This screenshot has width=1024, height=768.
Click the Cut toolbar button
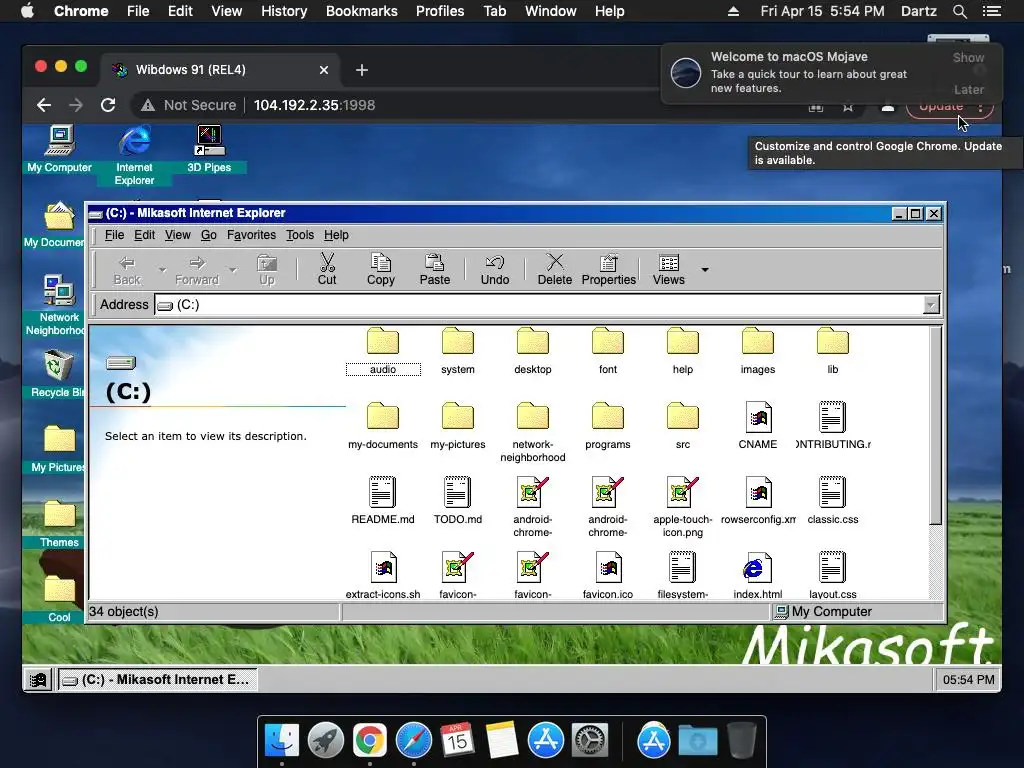[x=327, y=270]
